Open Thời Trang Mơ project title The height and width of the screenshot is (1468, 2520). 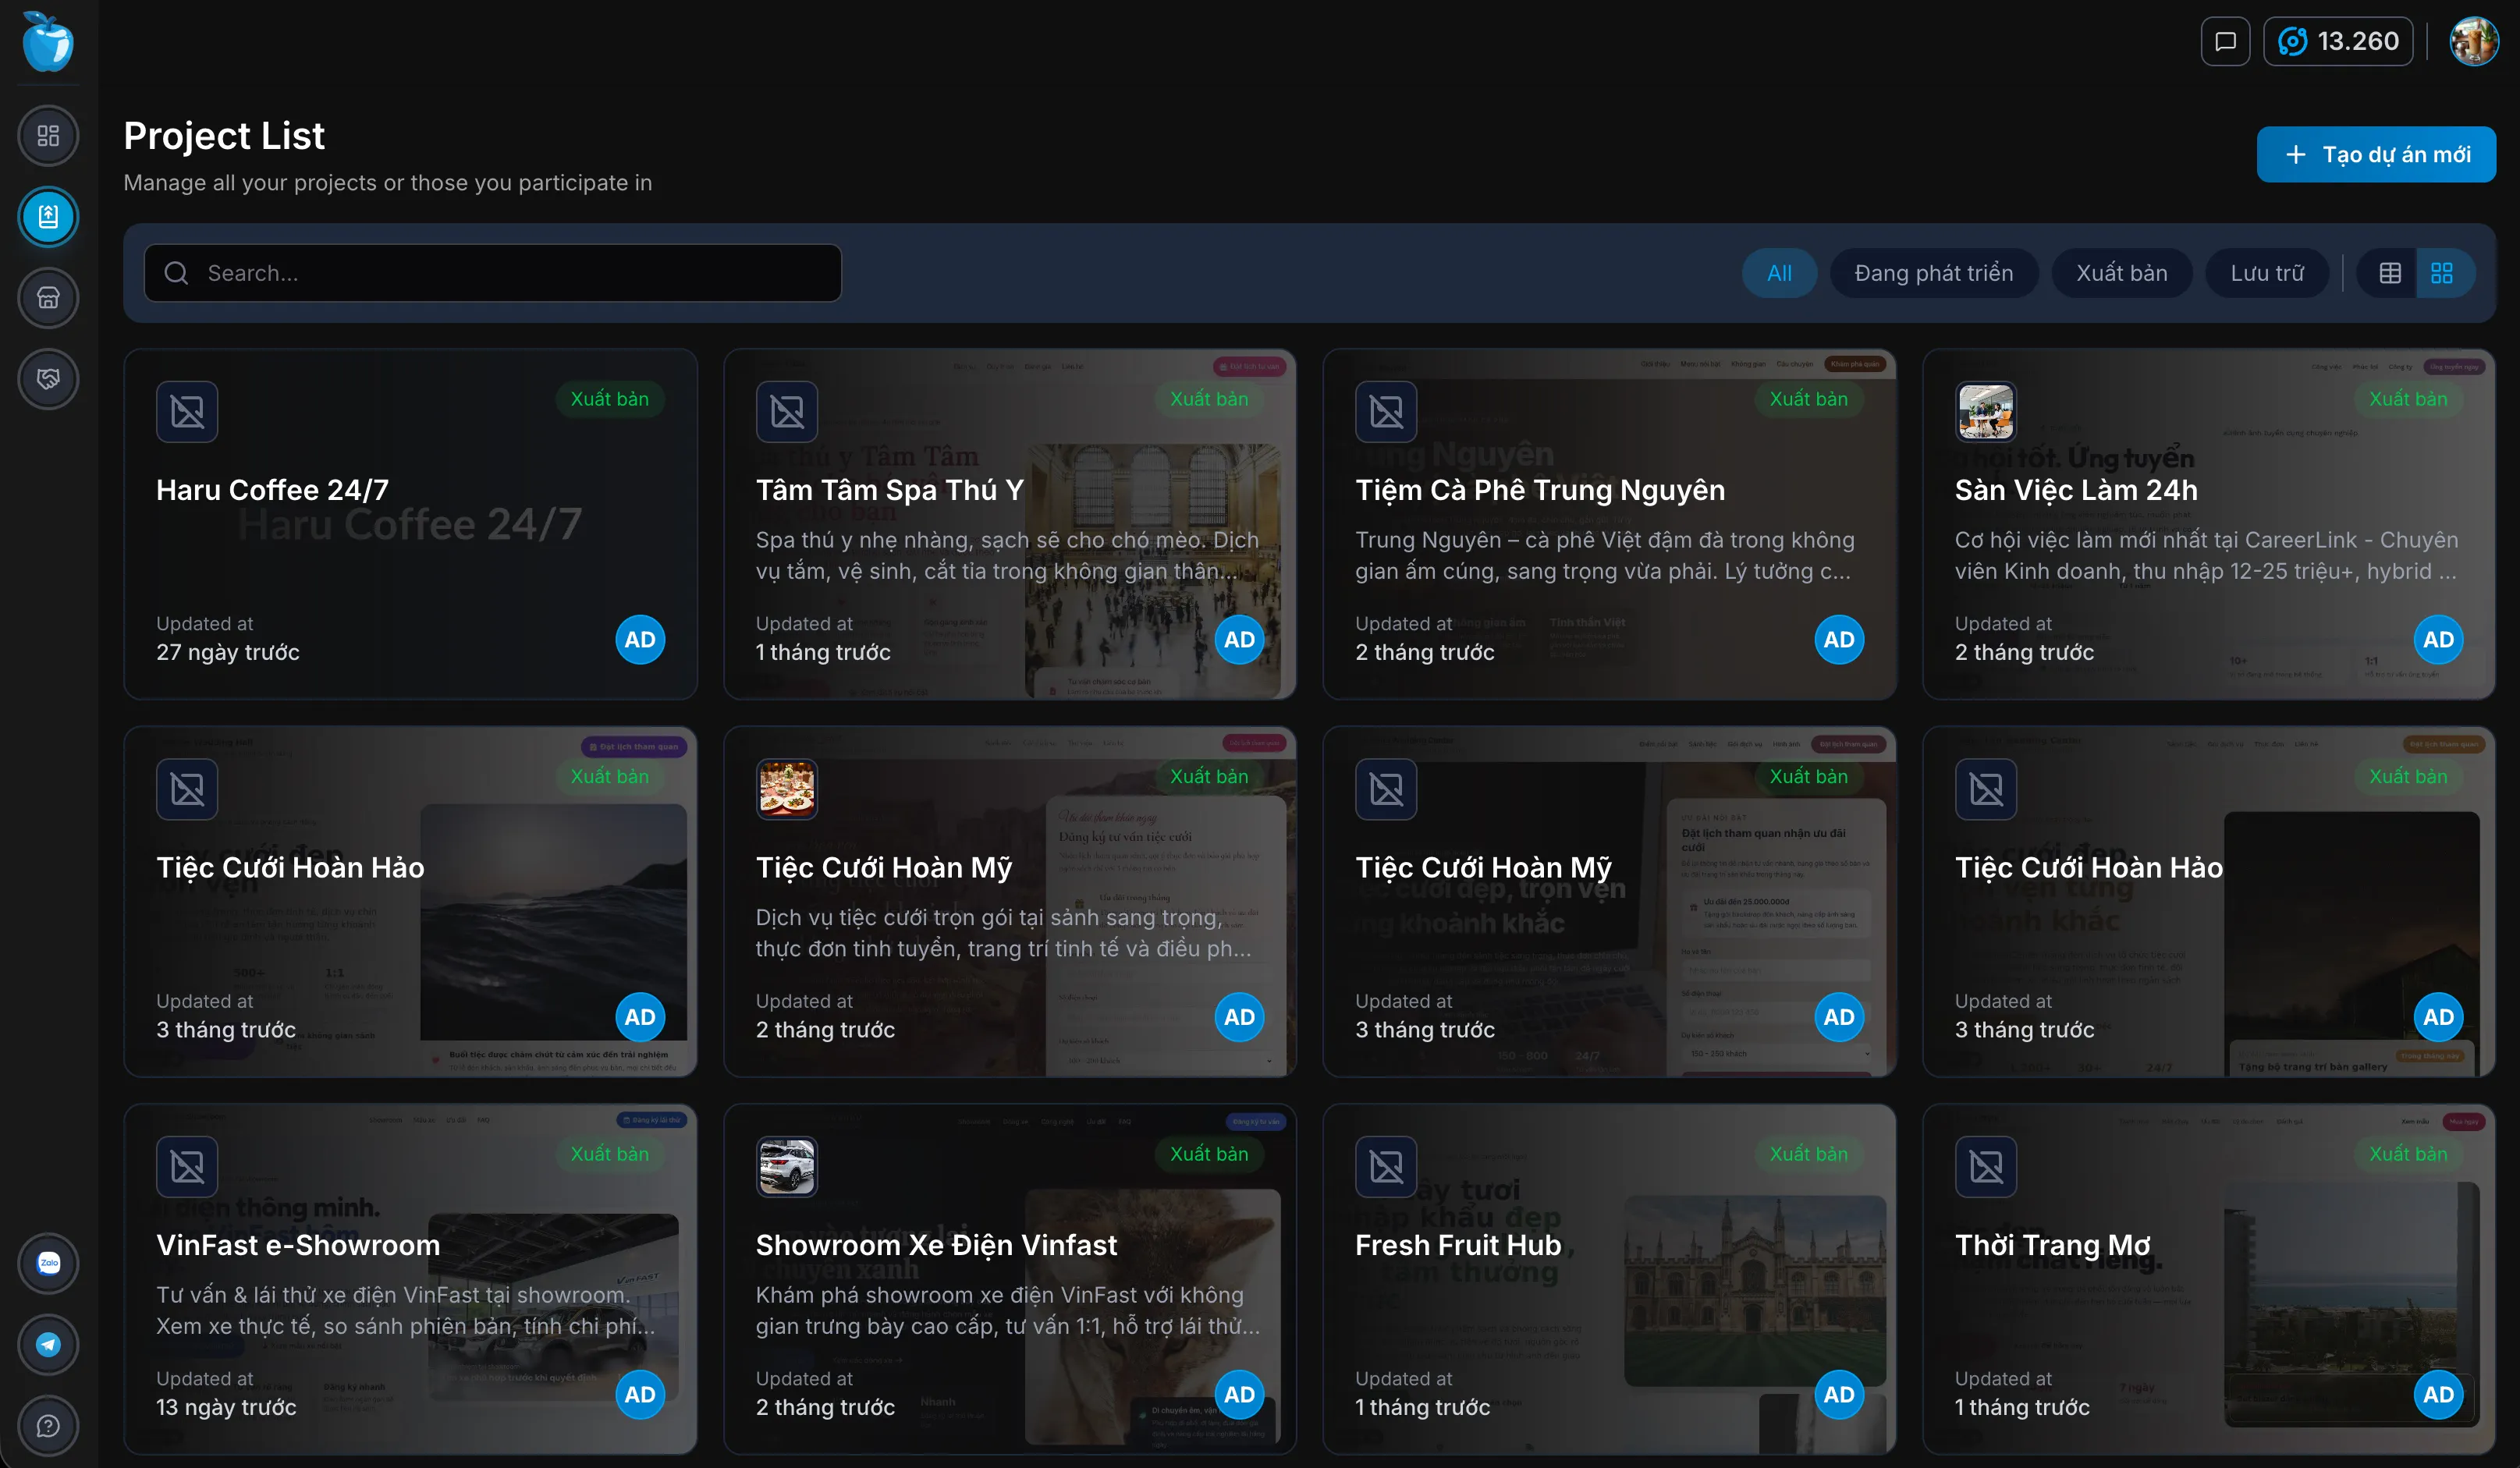[x=2053, y=1245]
